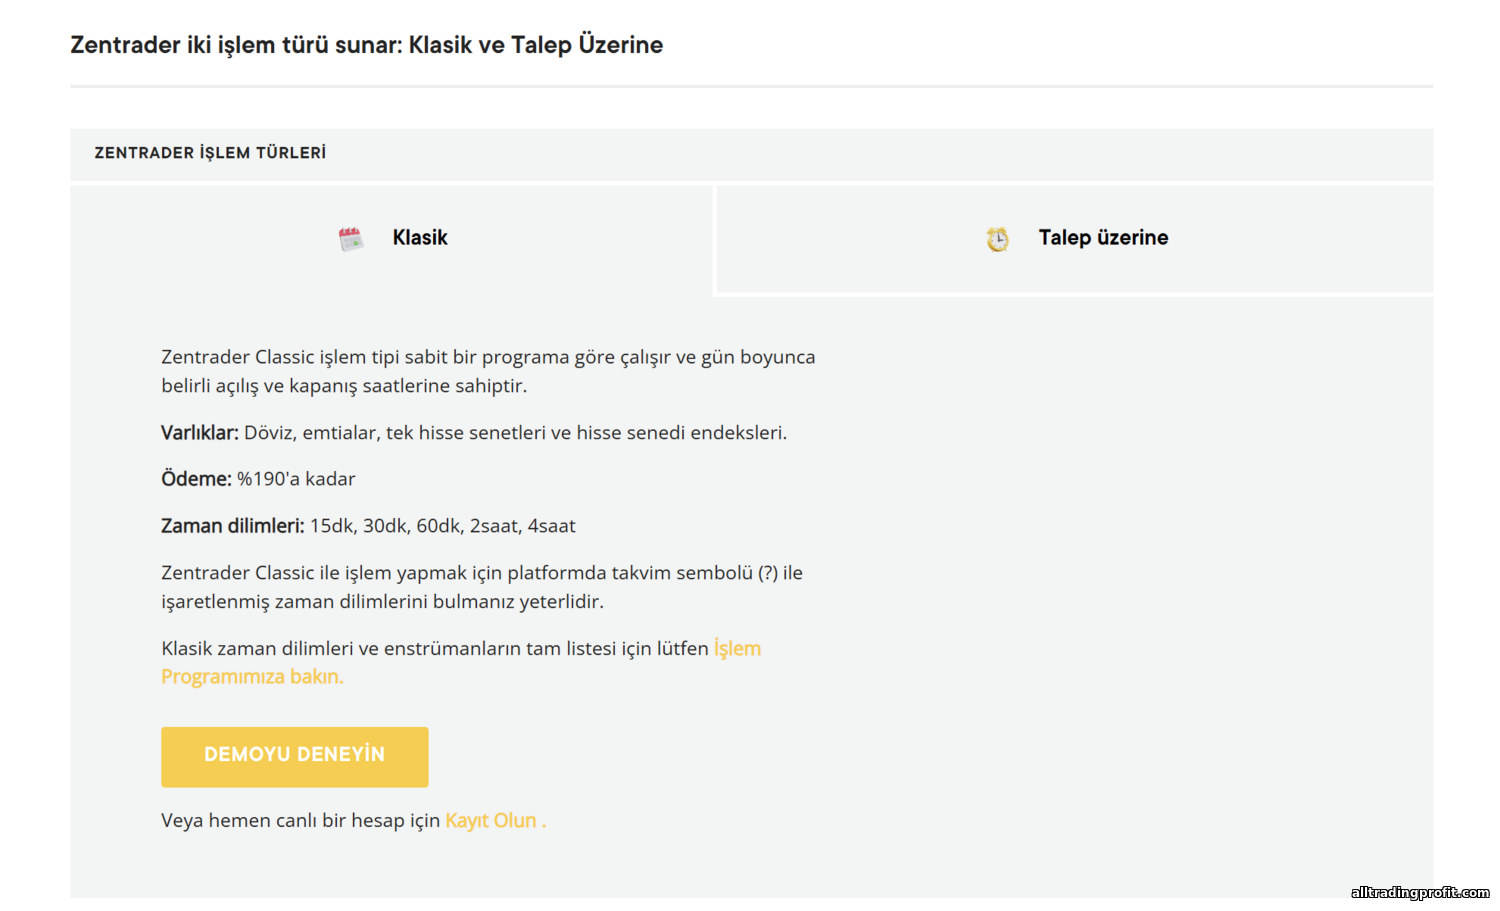
Task: Click the paragraph starting 'Zentrader Classic ile işlem yapmak'
Action: (x=482, y=587)
